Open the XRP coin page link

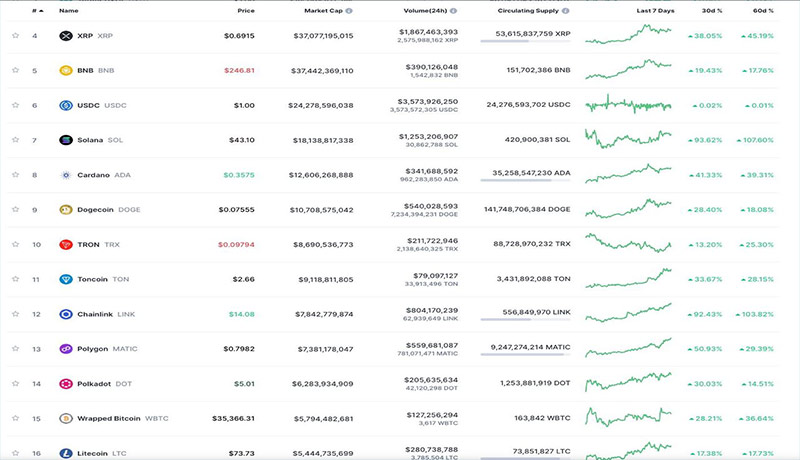[95, 36]
